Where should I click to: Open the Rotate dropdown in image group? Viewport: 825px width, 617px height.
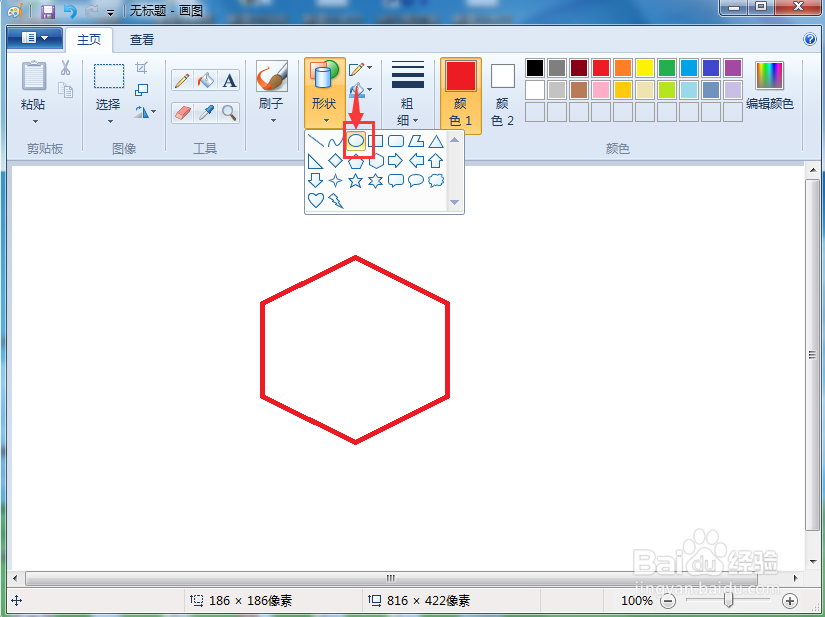click(145, 112)
